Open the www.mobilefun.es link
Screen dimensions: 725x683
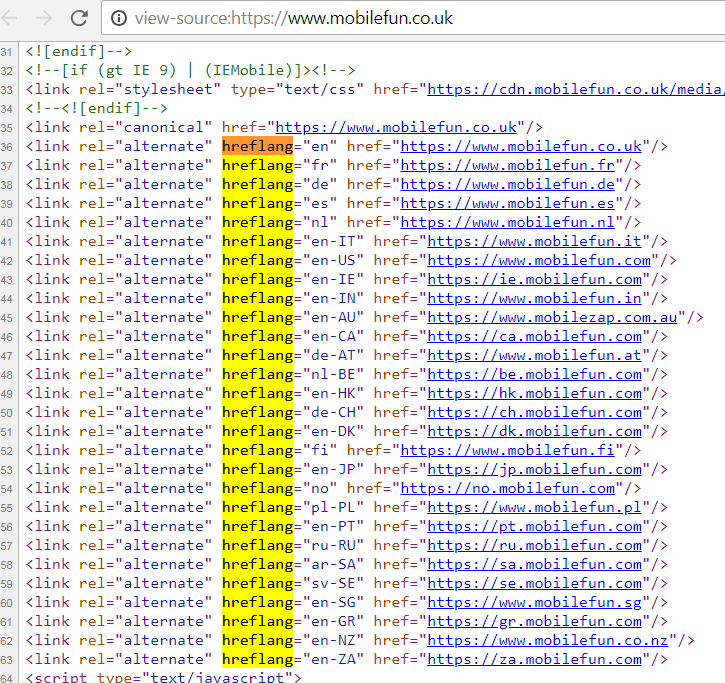coord(508,203)
